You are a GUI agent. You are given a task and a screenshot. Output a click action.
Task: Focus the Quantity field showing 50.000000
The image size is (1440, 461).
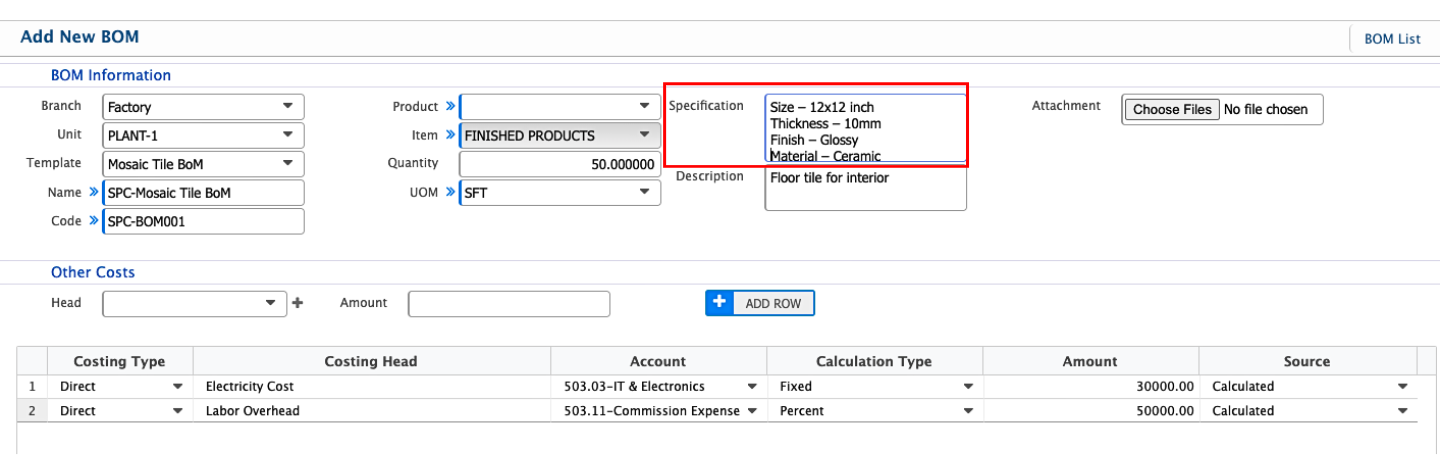tap(560, 164)
